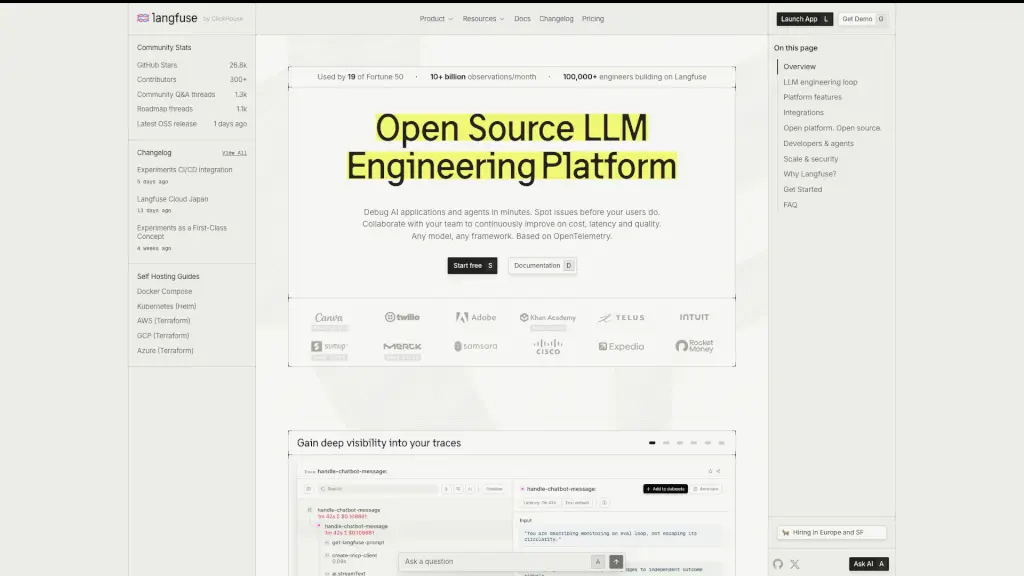Open the Resources dropdown menu

pos(483,19)
